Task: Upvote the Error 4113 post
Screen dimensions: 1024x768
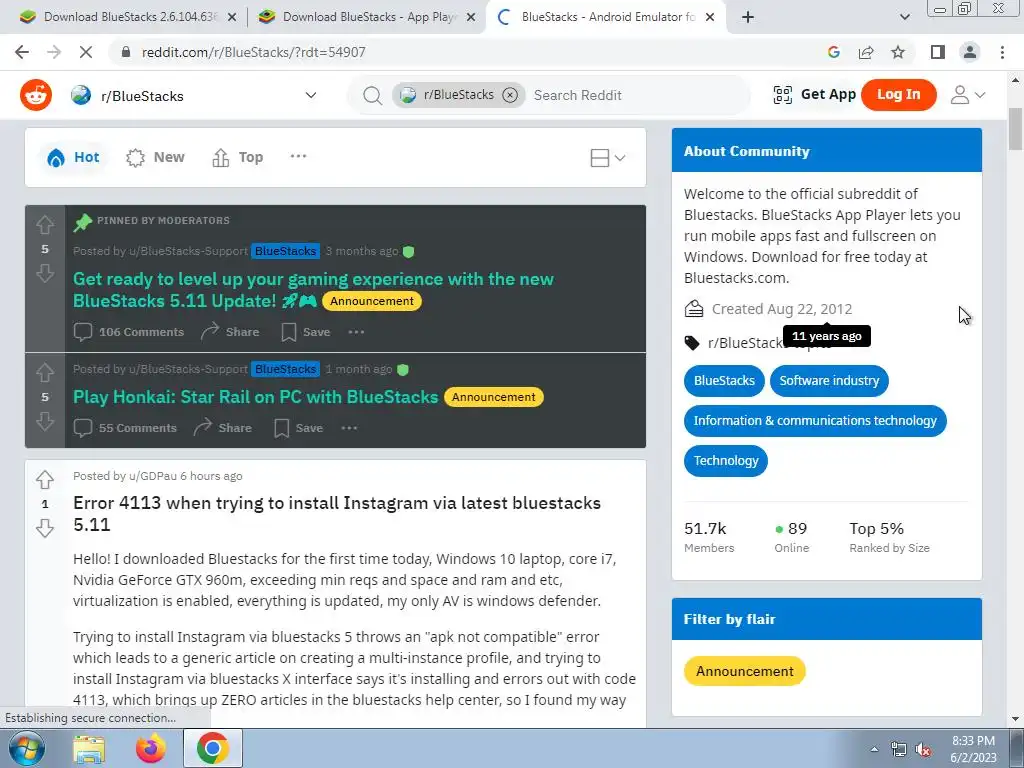Action: point(45,480)
